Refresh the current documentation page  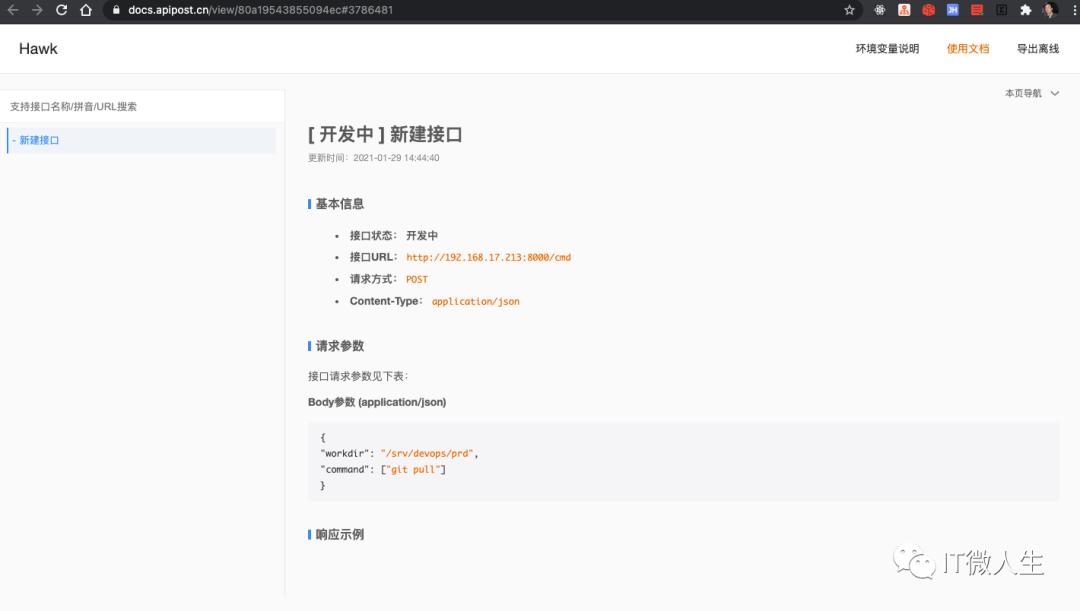click(x=63, y=11)
